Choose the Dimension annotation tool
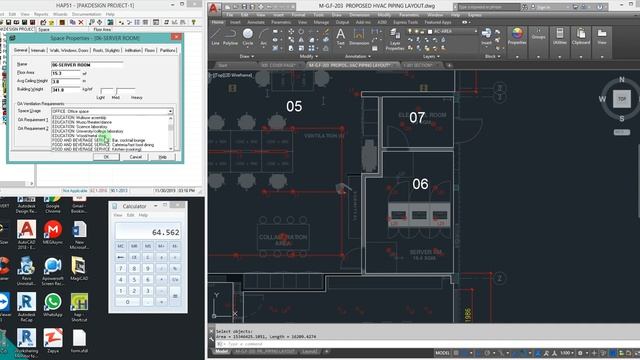Viewport: 640px width, 360px height. pos(359,36)
